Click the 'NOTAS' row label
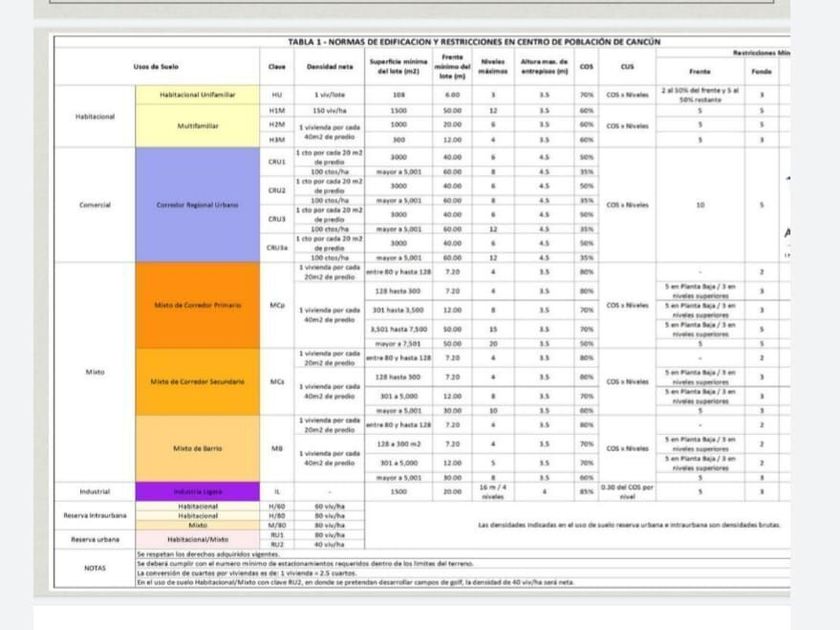Image resolution: width=840 pixels, height=630 pixels. (95, 568)
